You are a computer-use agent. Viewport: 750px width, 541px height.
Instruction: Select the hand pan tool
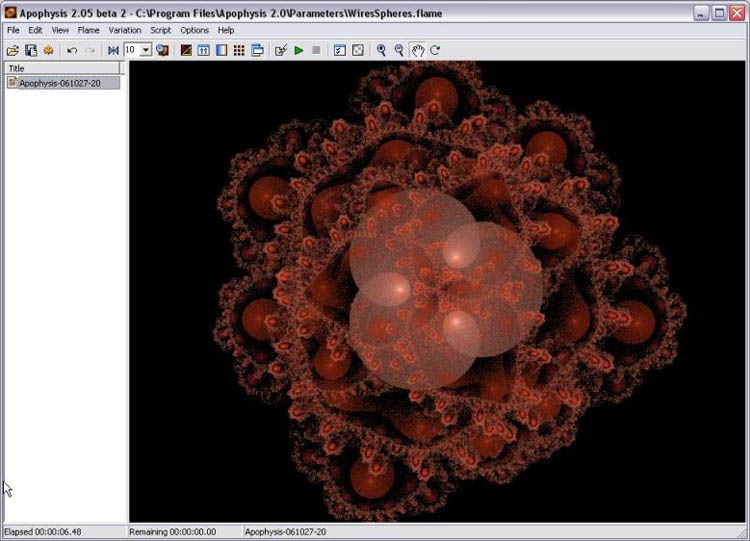418,50
